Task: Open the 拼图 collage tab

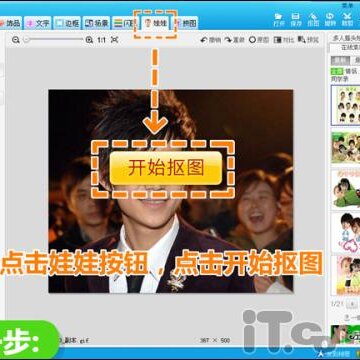Action: point(186,23)
